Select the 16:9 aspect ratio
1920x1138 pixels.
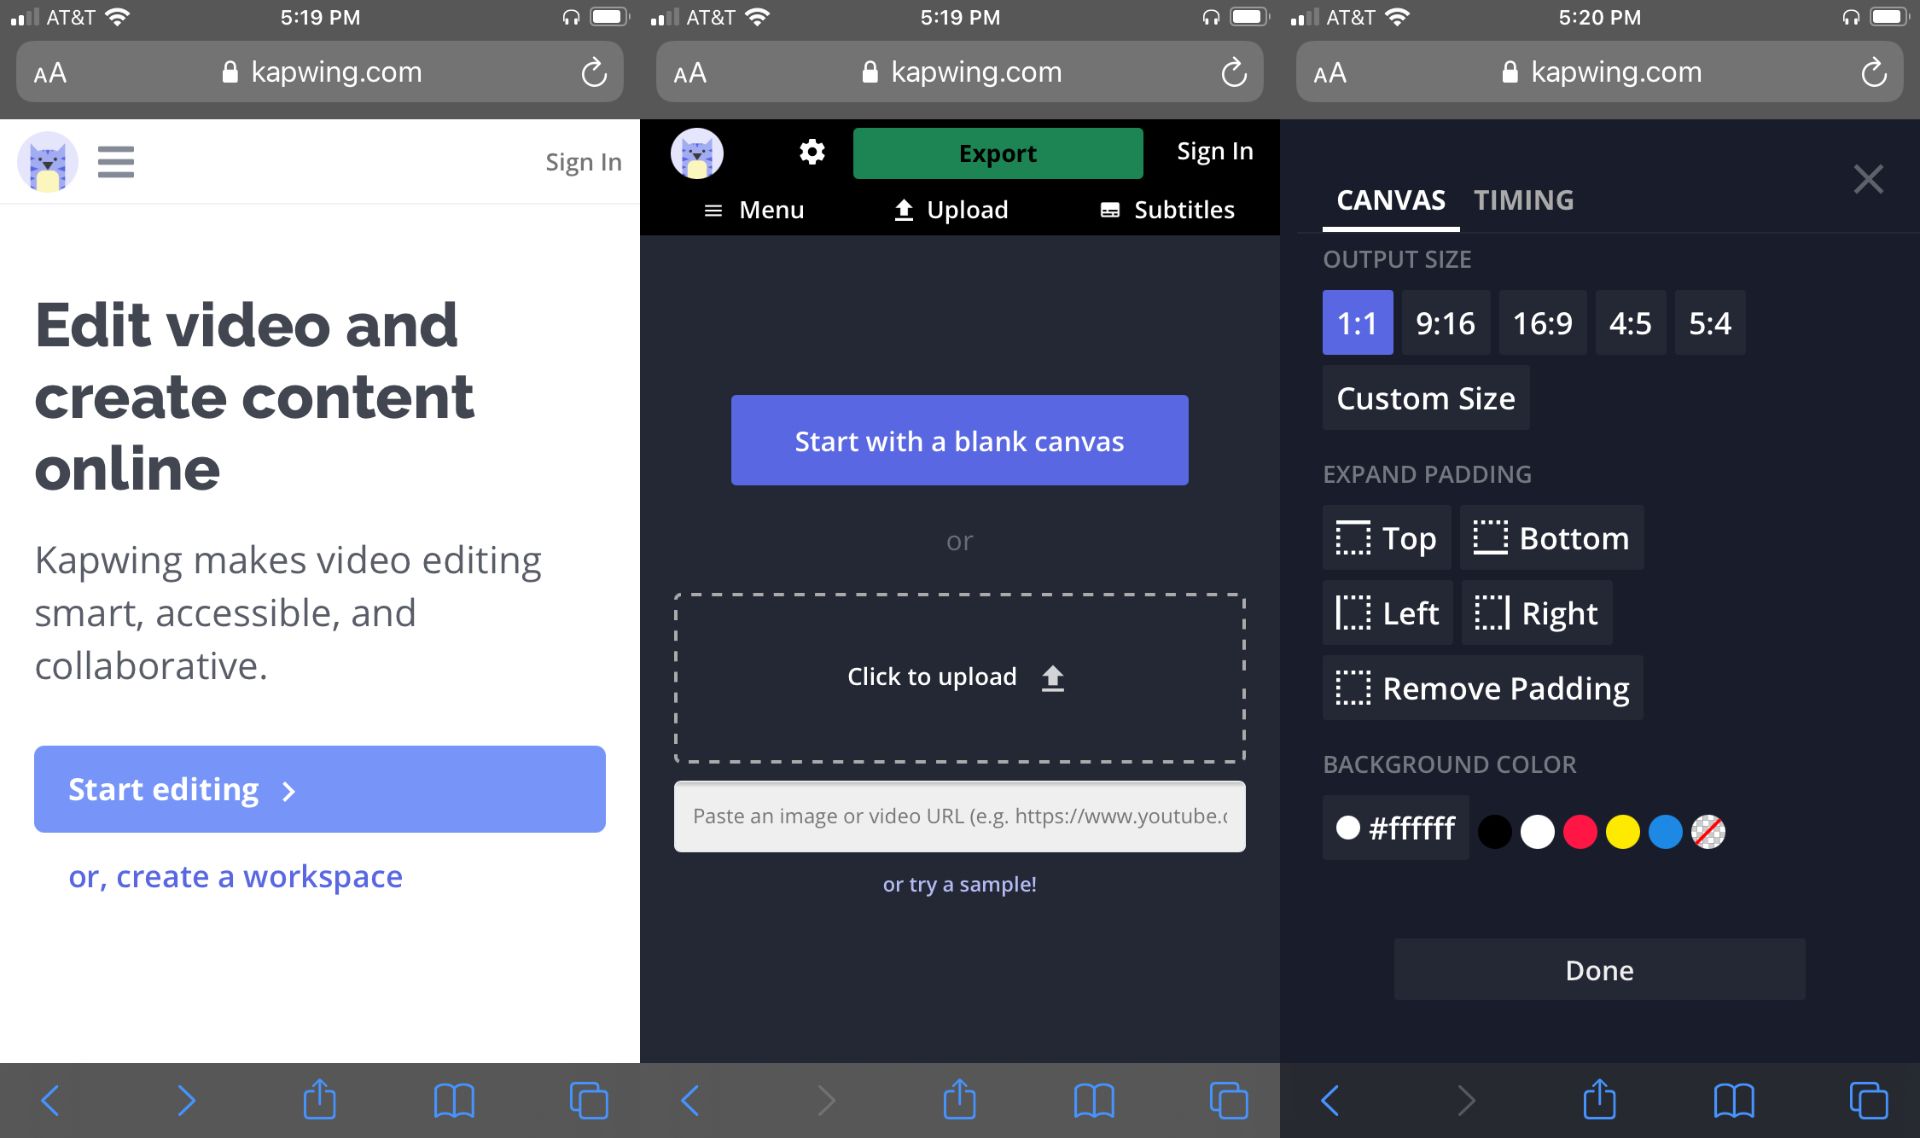tap(1542, 323)
